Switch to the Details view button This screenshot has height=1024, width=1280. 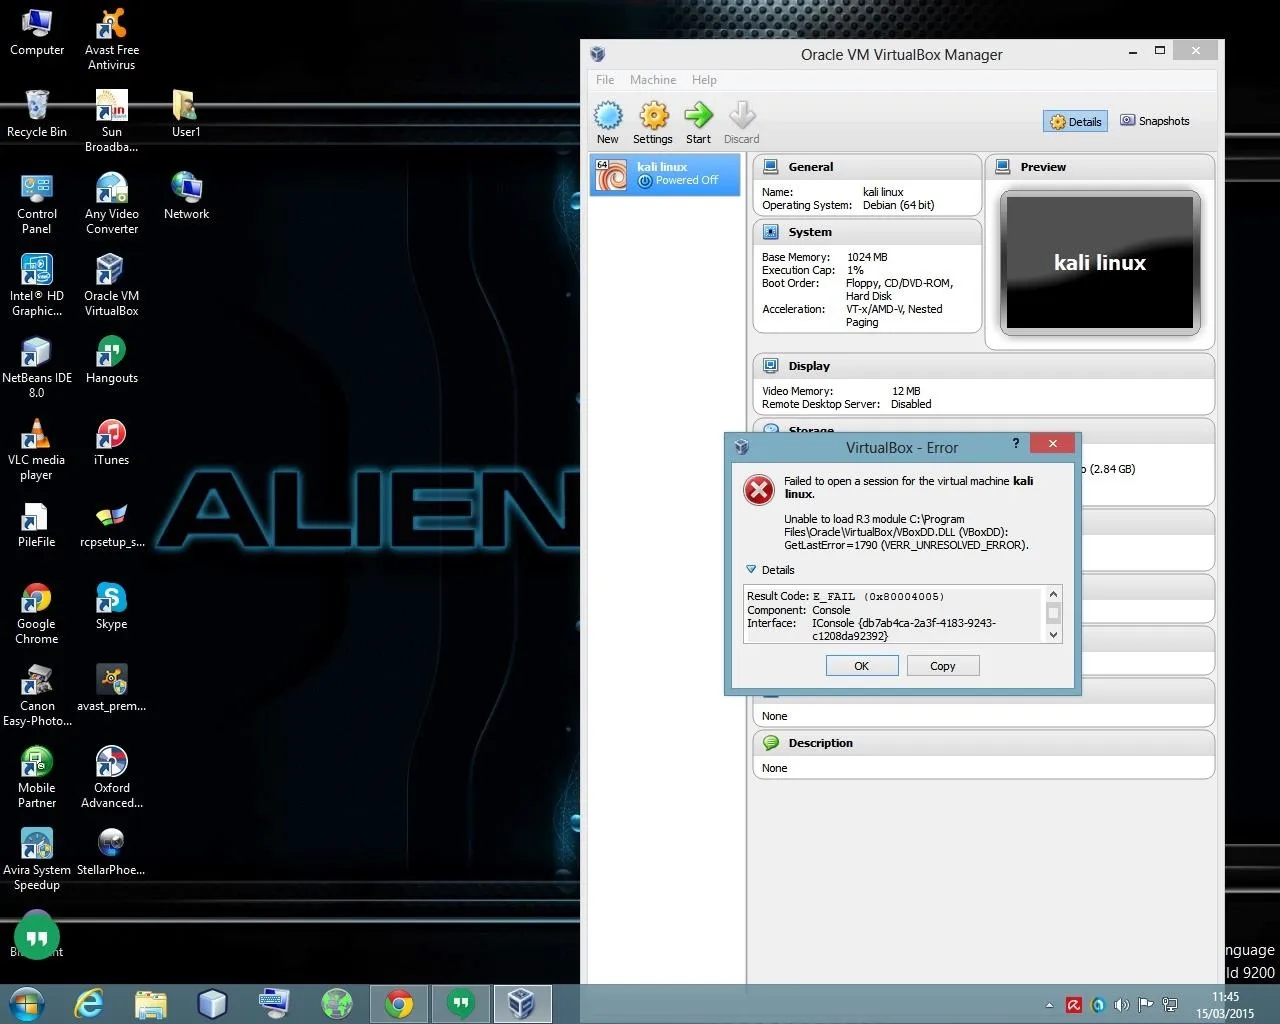point(1075,121)
